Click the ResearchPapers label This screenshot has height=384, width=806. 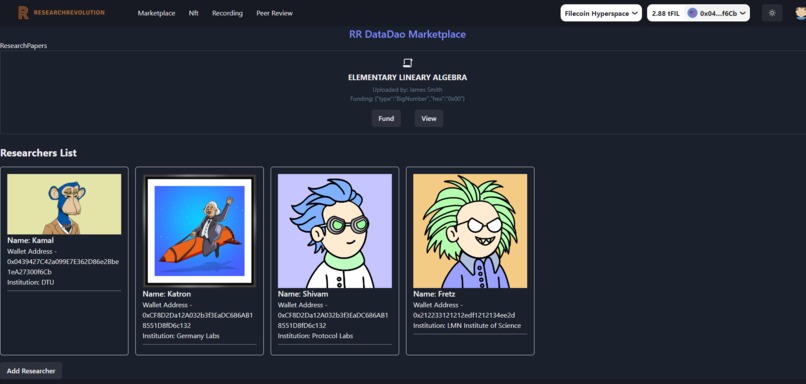pyautogui.click(x=24, y=46)
